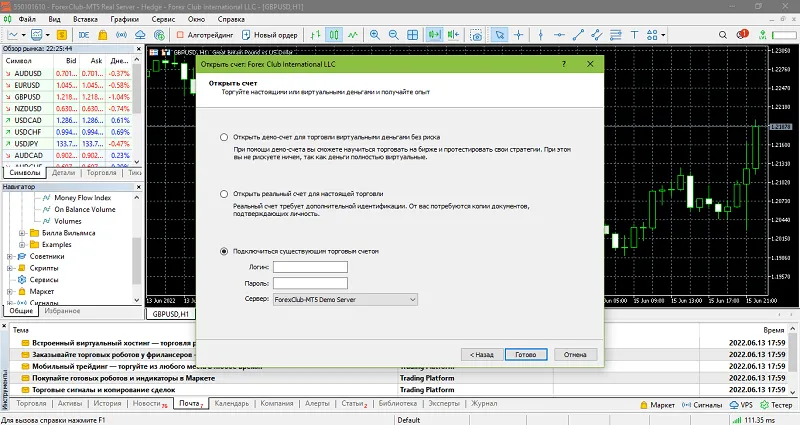This screenshot has height=425, width=800.
Task: Select the horizontal line drawing tool
Action: click(x=559, y=35)
